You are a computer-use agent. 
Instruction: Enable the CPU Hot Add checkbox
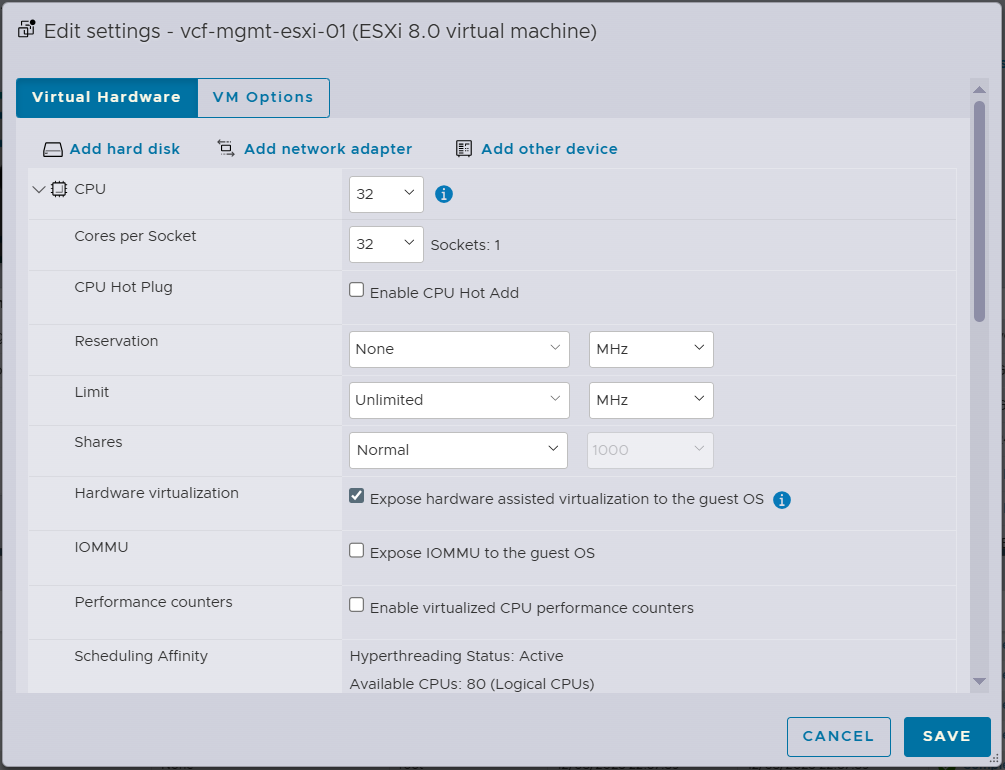pos(357,290)
